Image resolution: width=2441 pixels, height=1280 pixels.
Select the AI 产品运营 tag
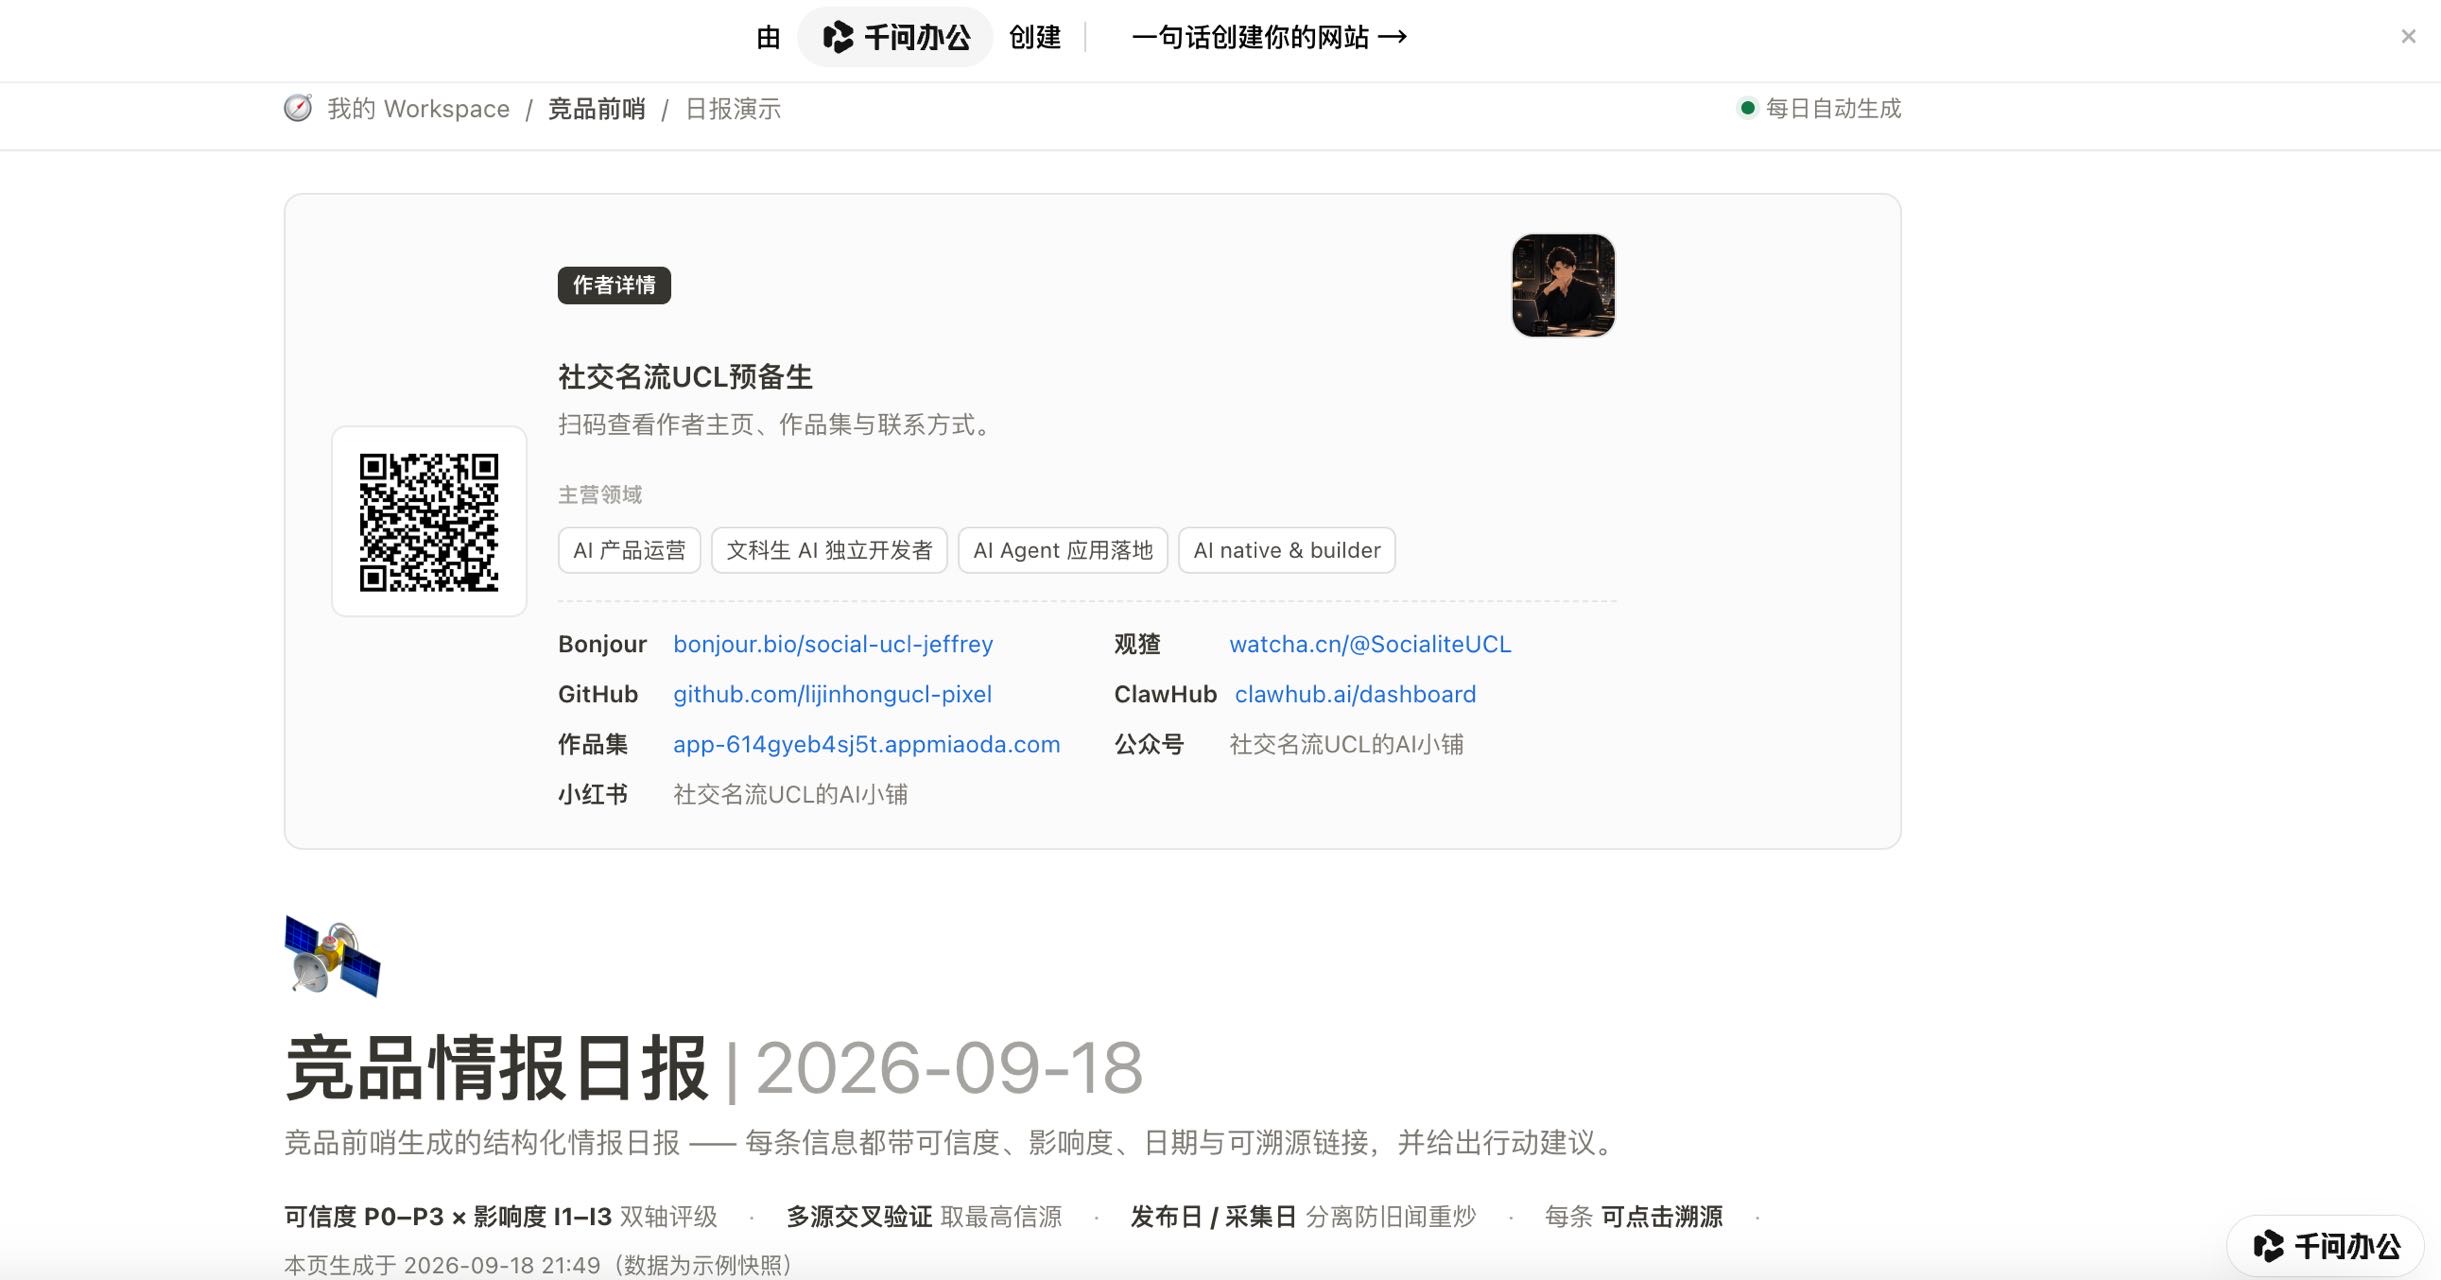[629, 550]
